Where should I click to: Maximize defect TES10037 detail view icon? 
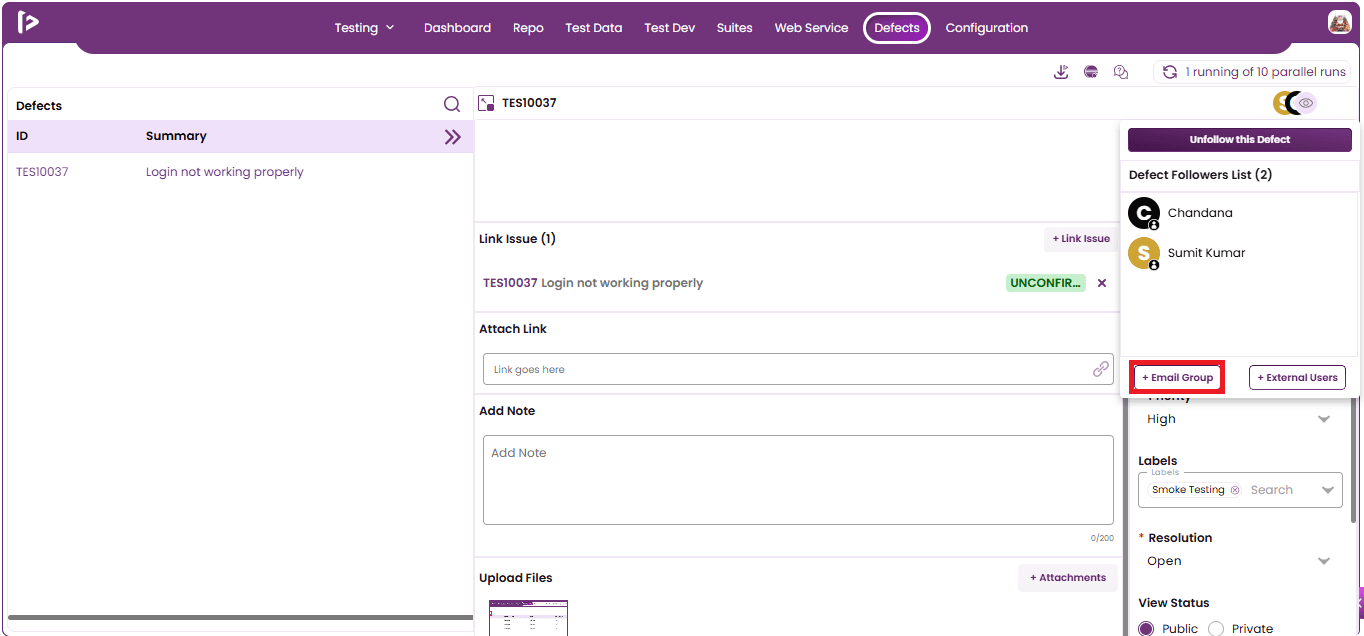pyautogui.click(x=487, y=103)
